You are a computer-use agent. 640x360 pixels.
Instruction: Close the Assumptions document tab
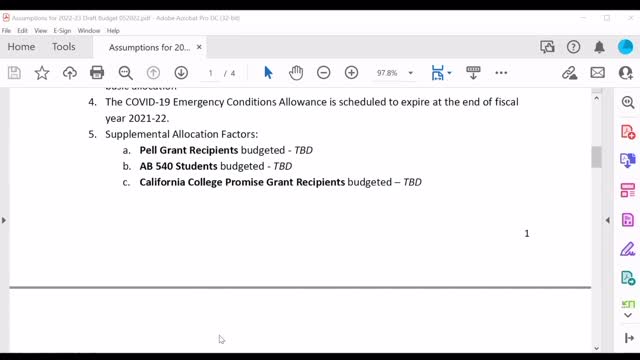pyautogui.click(x=199, y=47)
